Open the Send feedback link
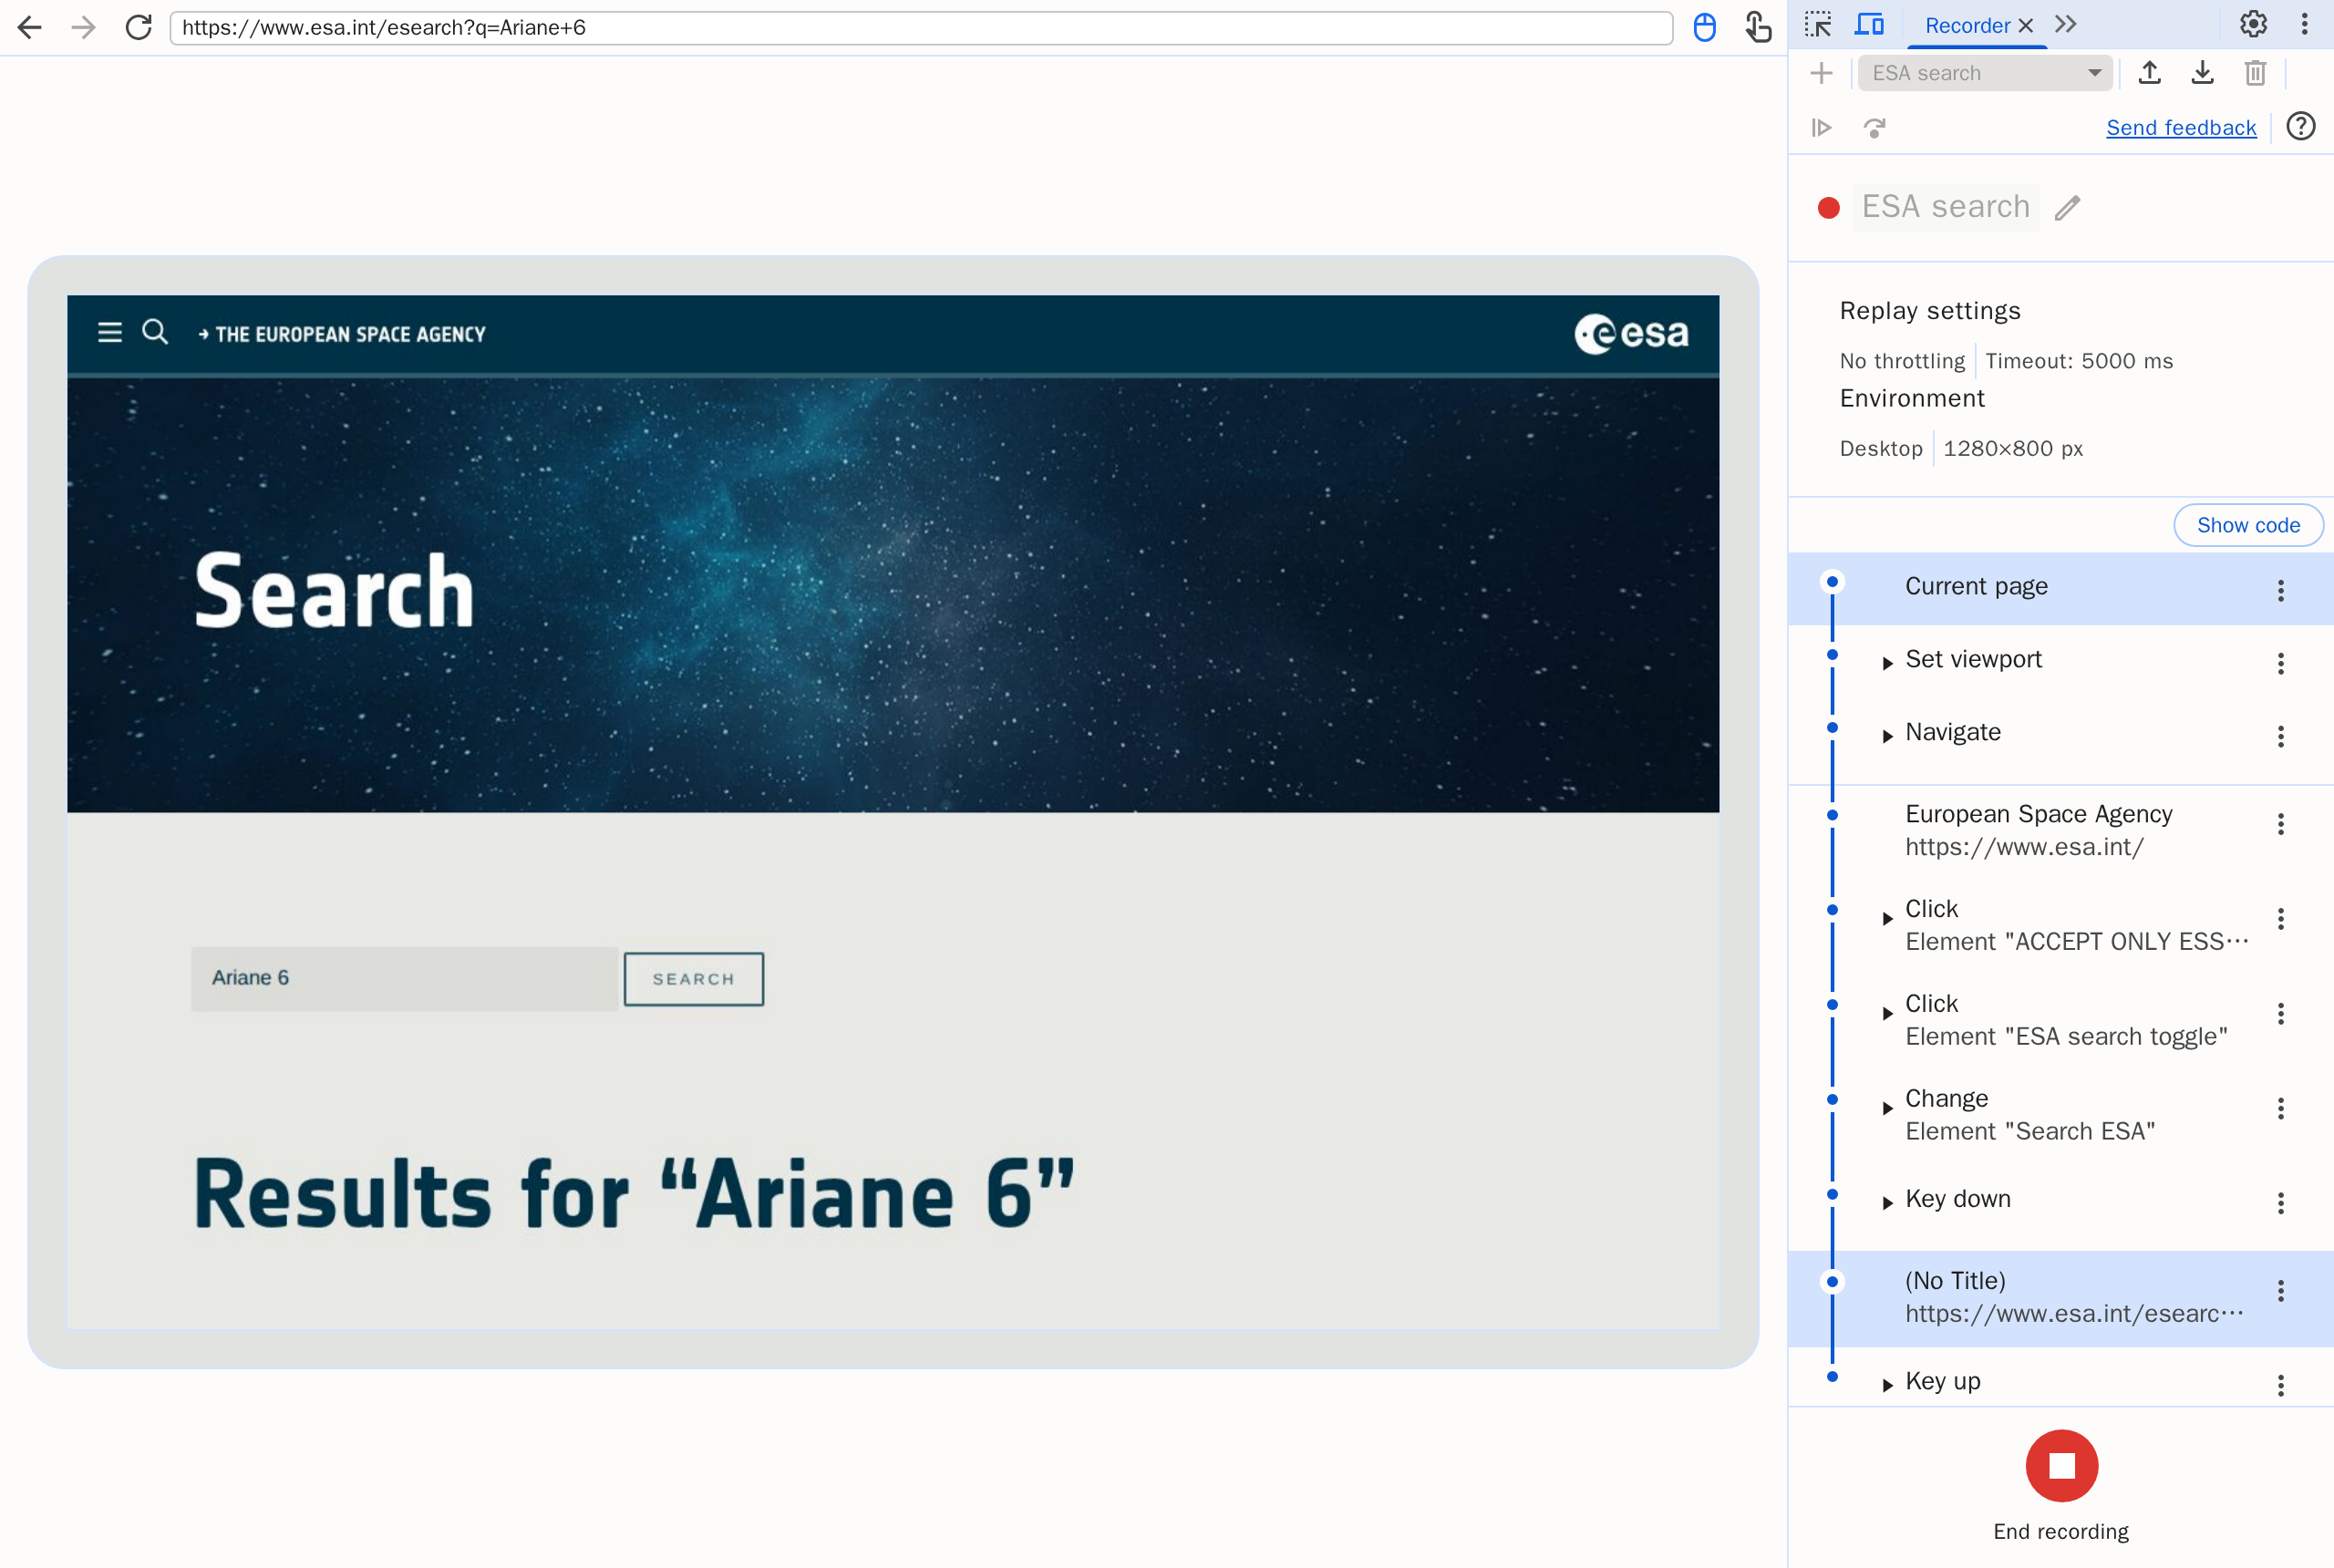This screenshot has height=1568, width=2334. pyautogui.click(x=2181, y=128)
